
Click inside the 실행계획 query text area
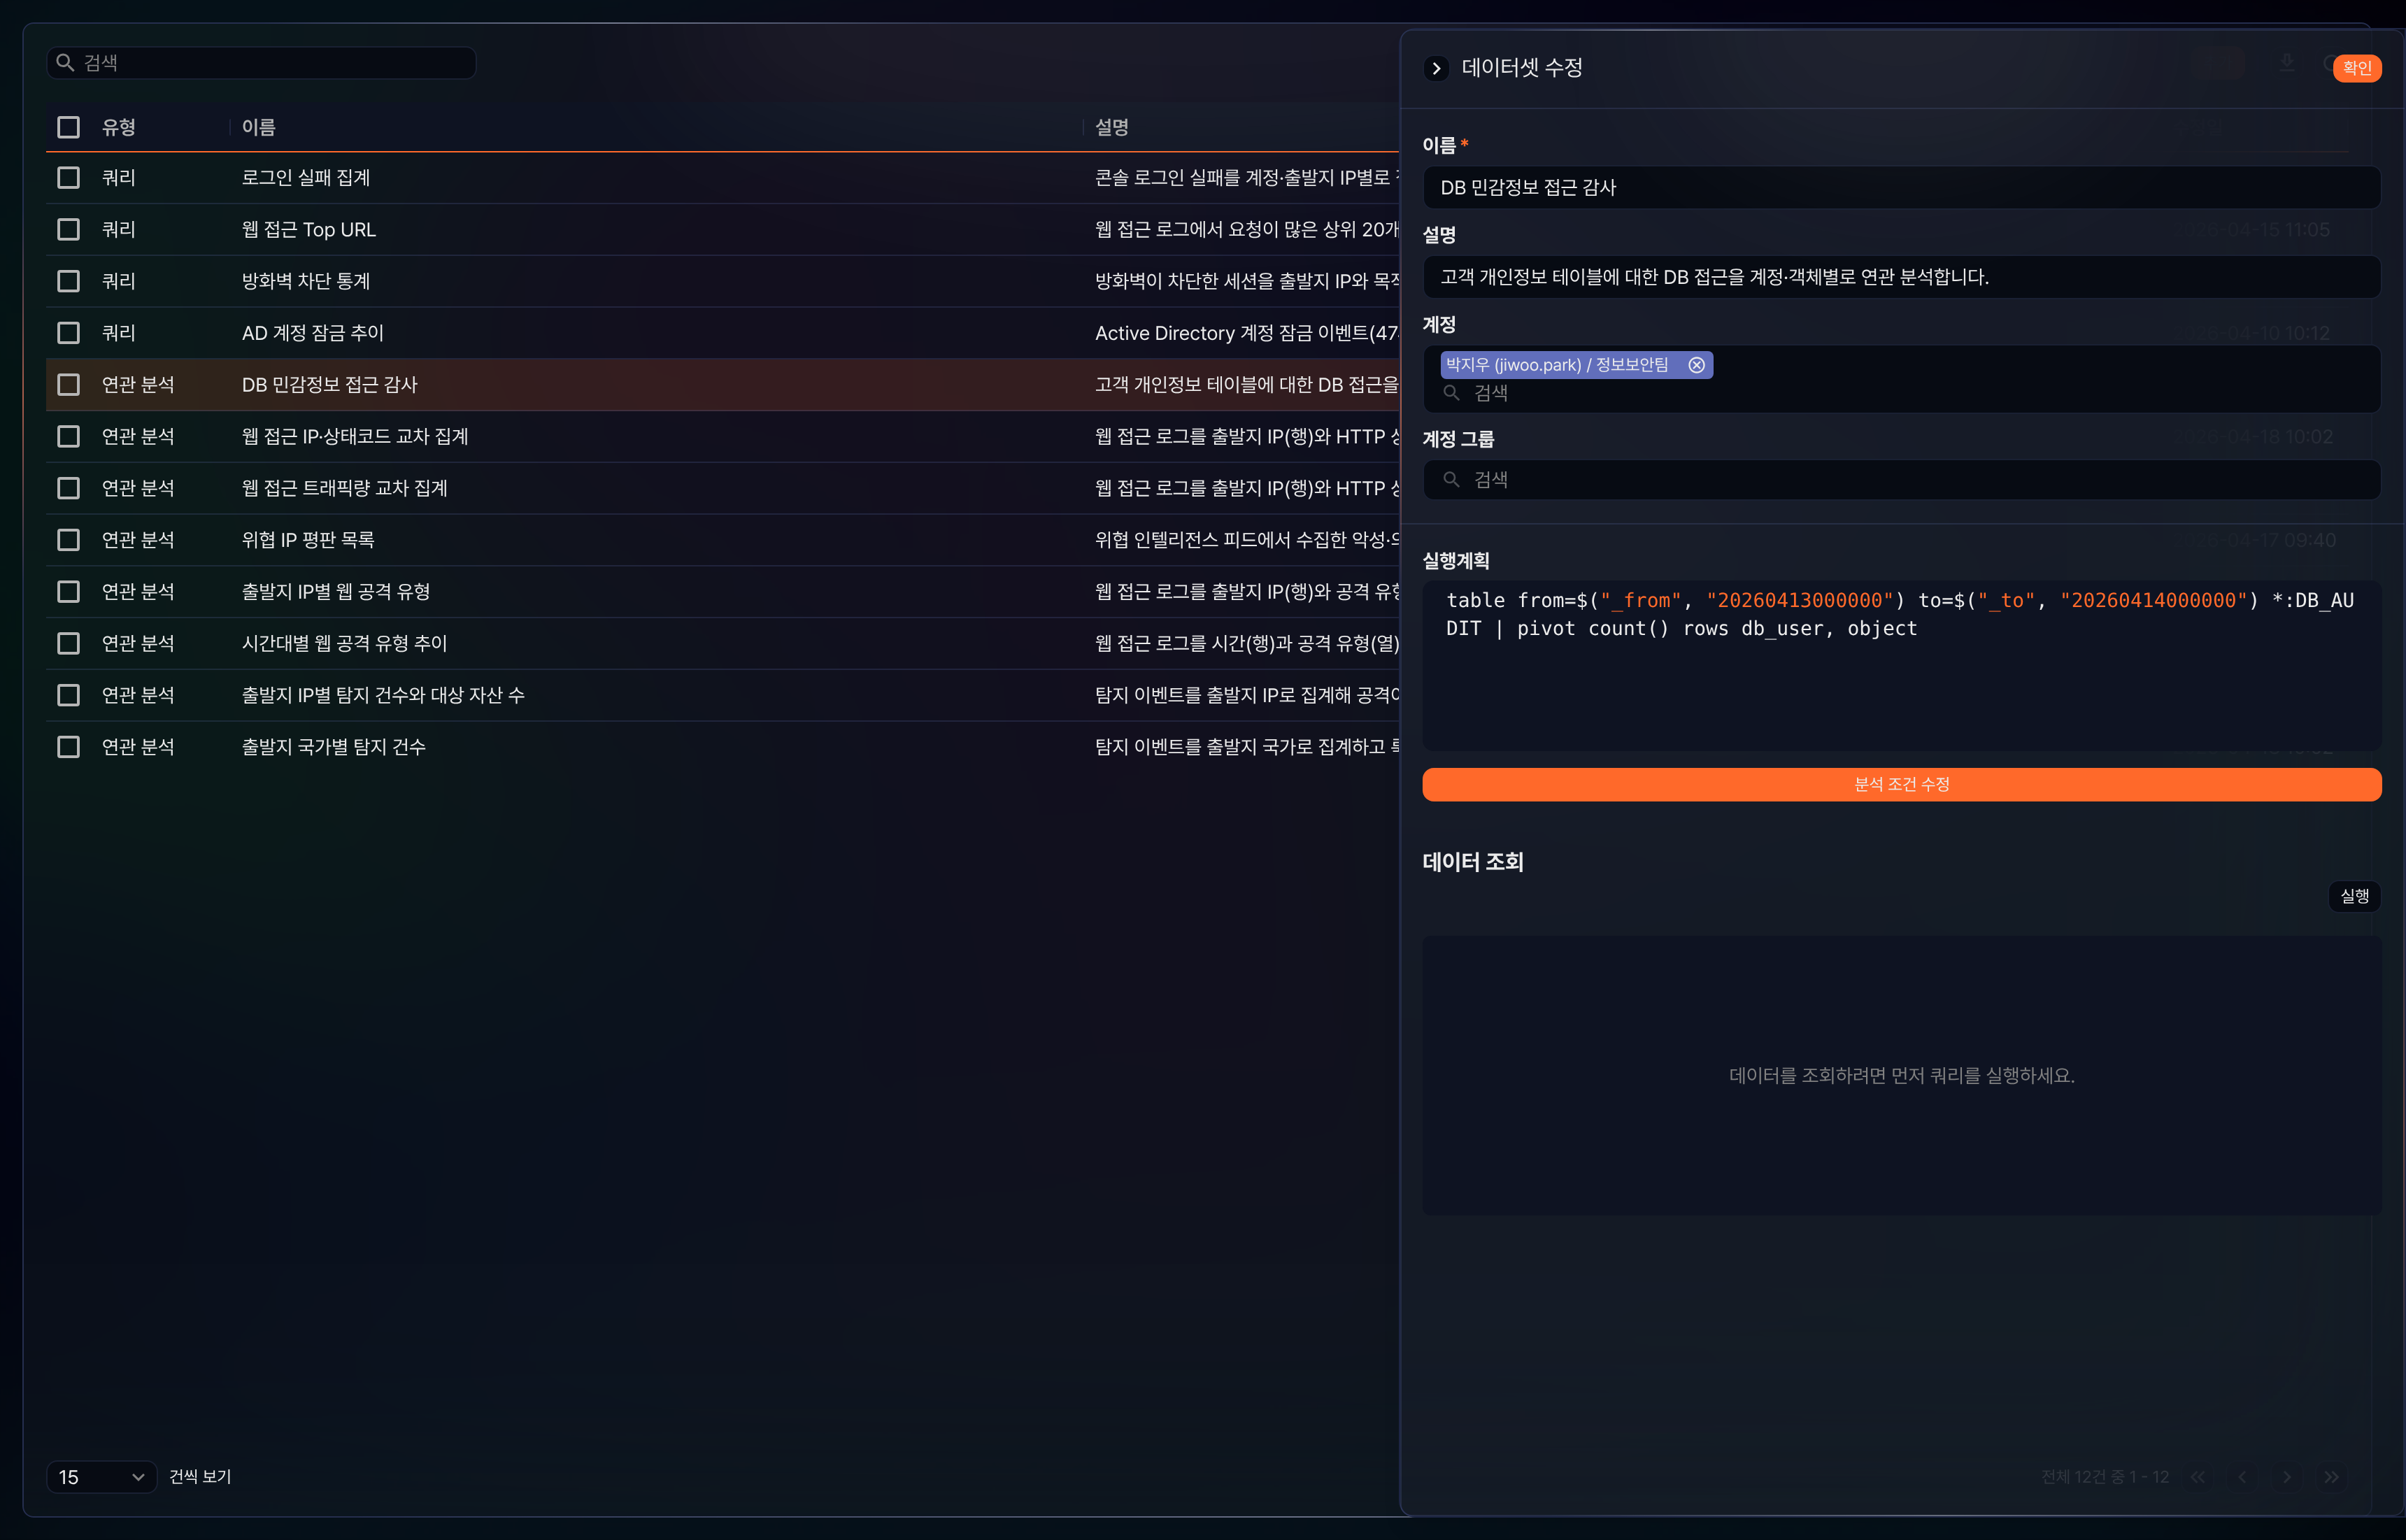[x=1901, y=665]
